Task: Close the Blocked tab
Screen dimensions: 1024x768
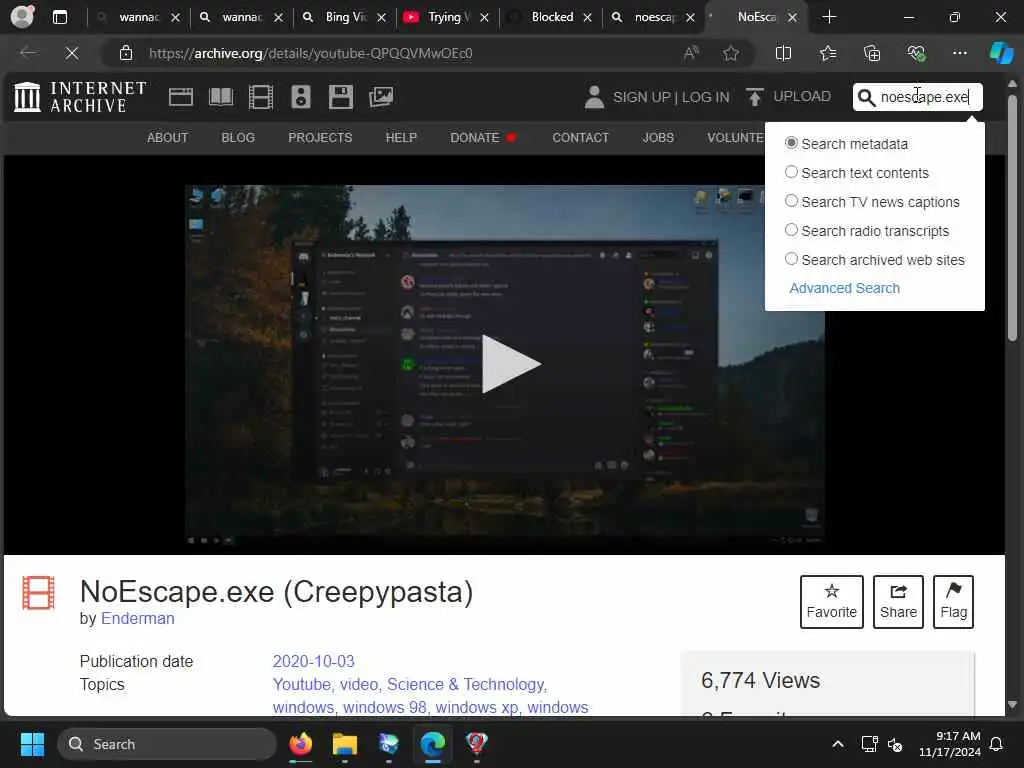Action: [x=587, y=18]
